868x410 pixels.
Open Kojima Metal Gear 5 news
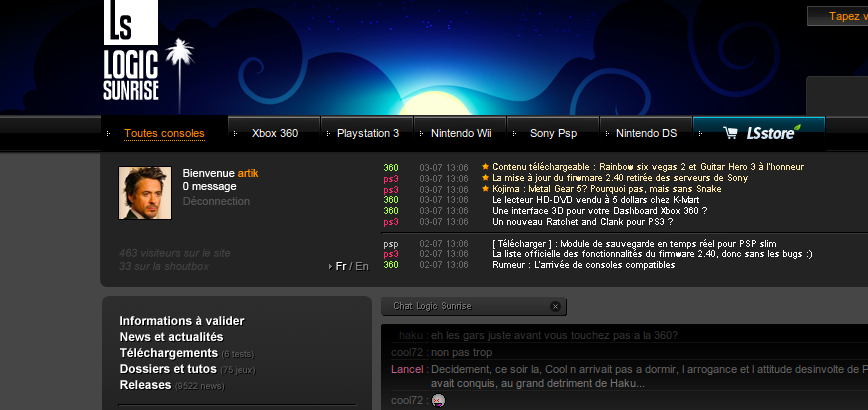click(x=607, y=189)
